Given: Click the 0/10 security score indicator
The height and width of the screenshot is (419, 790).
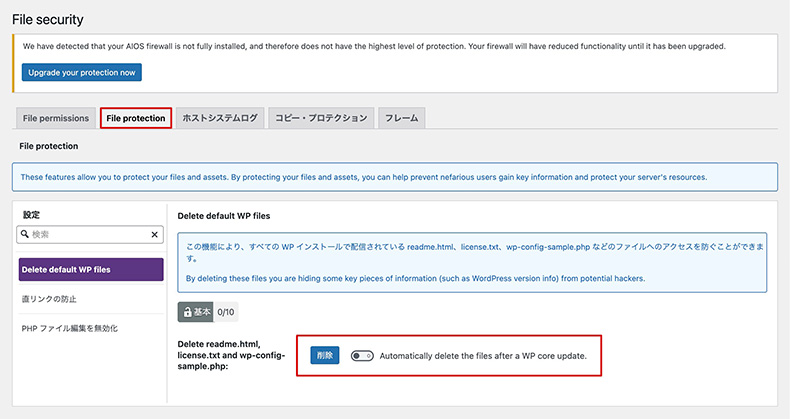Looking at the screenshot, I should (226, 312).
